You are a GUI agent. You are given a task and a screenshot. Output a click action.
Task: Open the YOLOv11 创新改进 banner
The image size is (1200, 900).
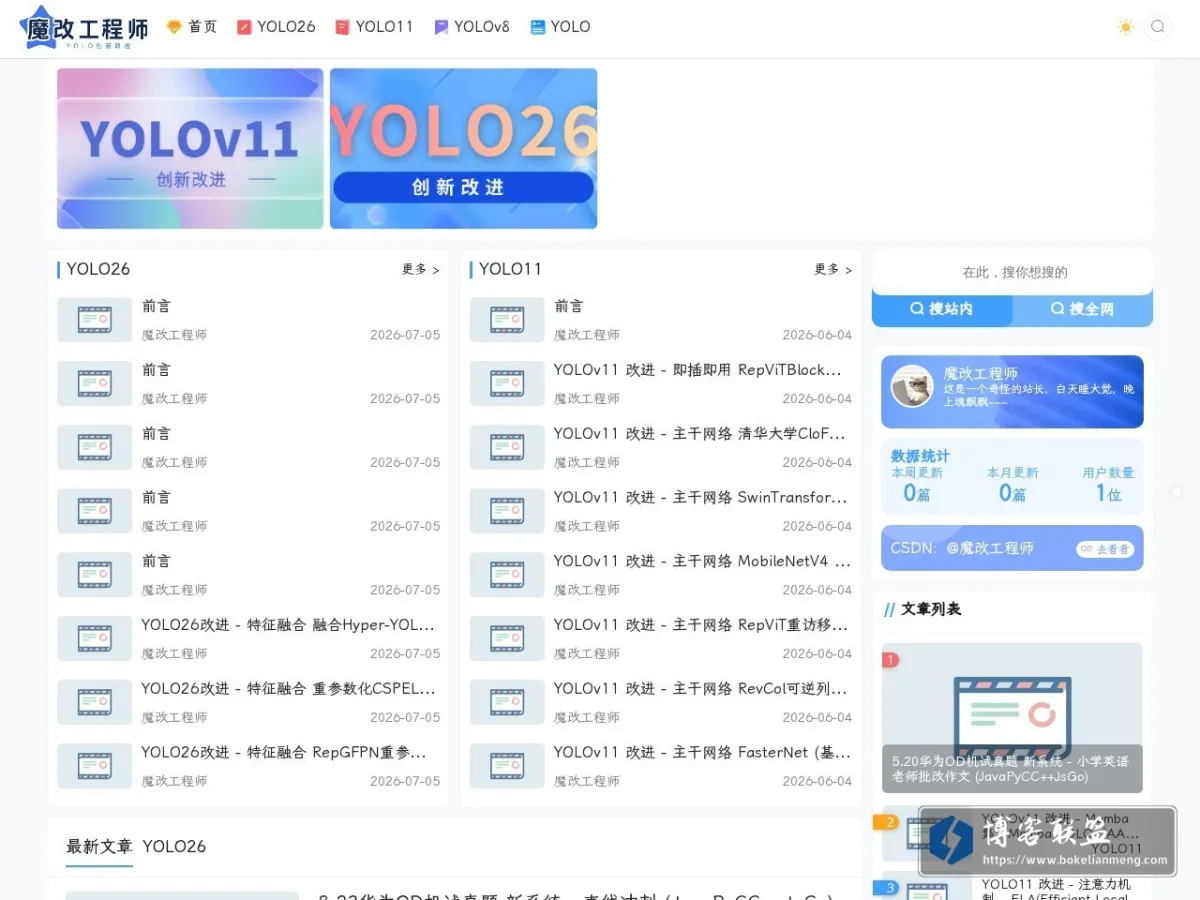coord(190,148)
